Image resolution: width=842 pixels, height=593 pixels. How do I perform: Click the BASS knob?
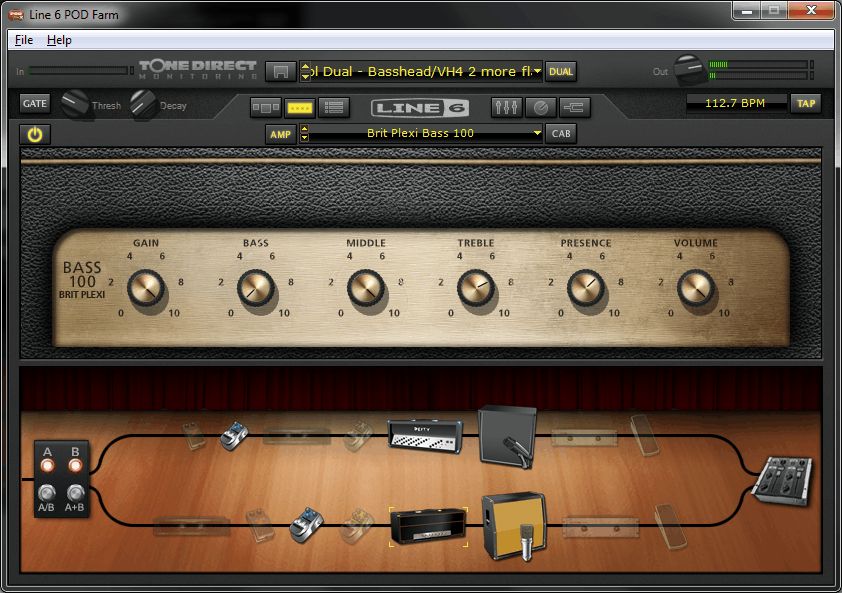256,288
